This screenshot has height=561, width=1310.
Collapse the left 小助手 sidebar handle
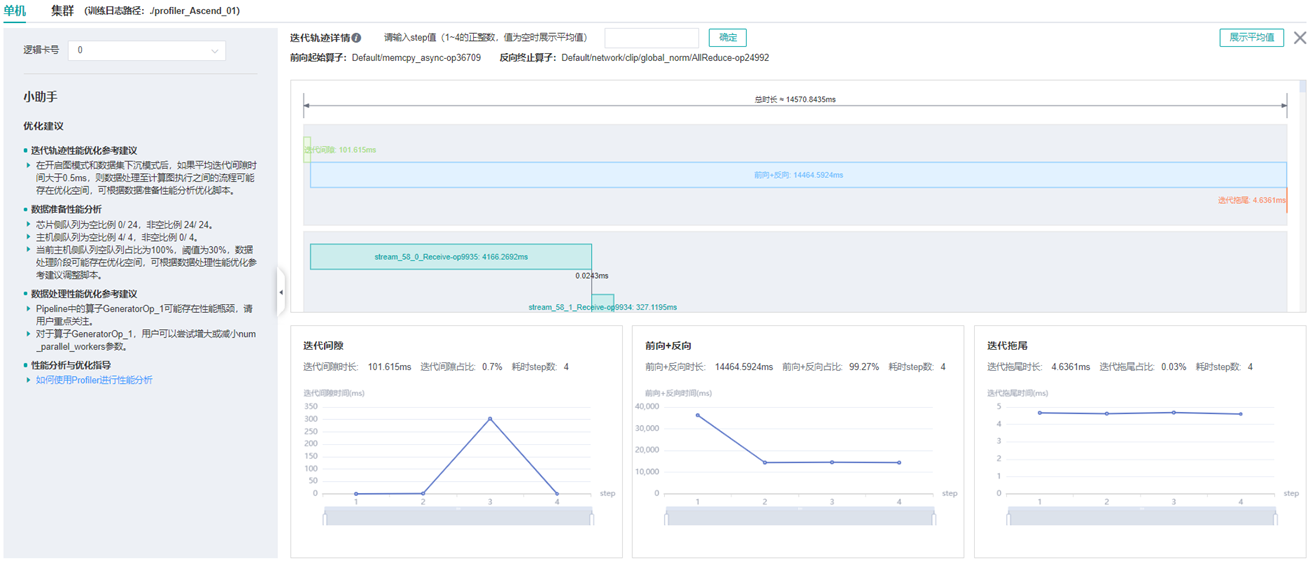(x=281, y=292)
